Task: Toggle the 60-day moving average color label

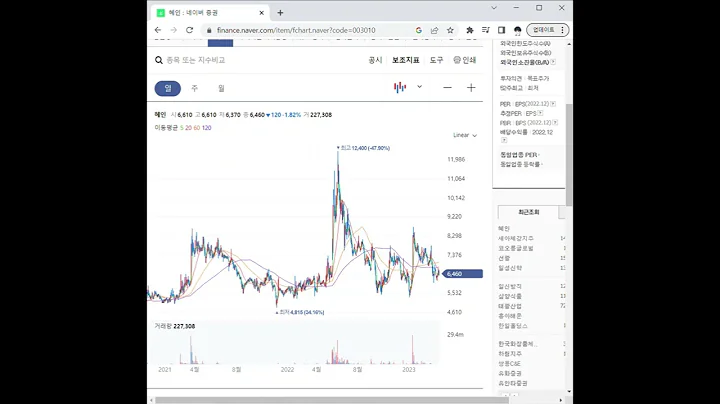Action: click(x=197, y=128)
